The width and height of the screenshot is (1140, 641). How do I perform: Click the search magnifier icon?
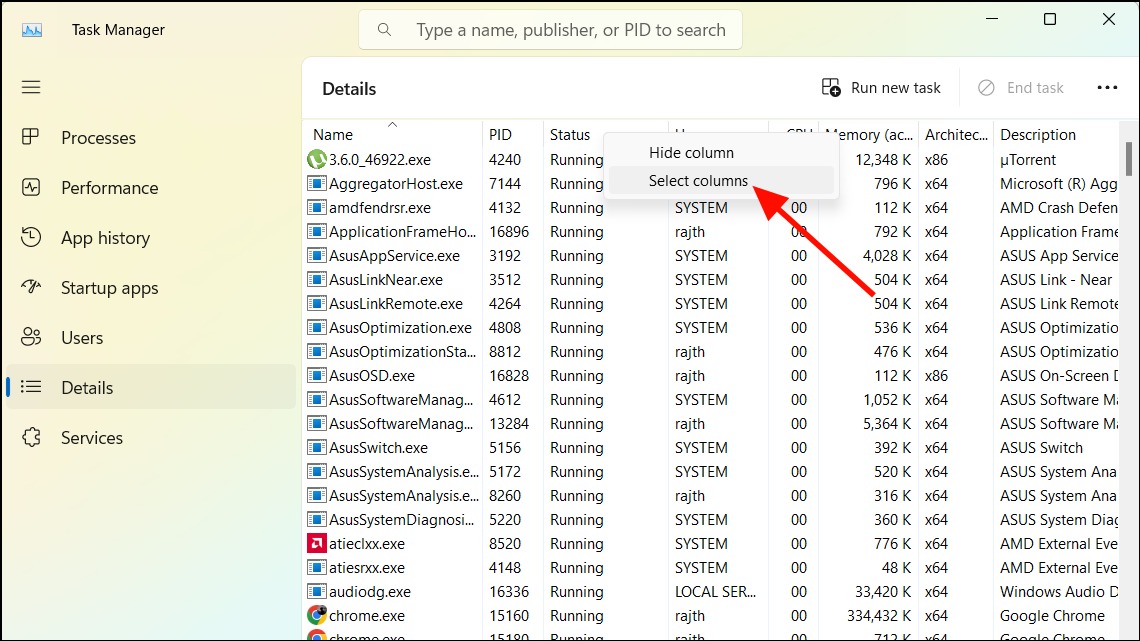pos(384,30)
